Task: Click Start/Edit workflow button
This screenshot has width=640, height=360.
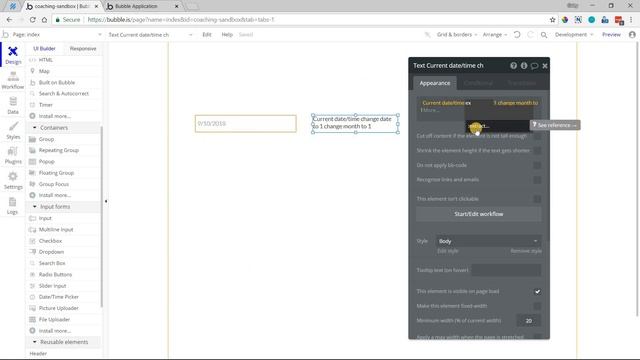Action: (x=479, y=214)
